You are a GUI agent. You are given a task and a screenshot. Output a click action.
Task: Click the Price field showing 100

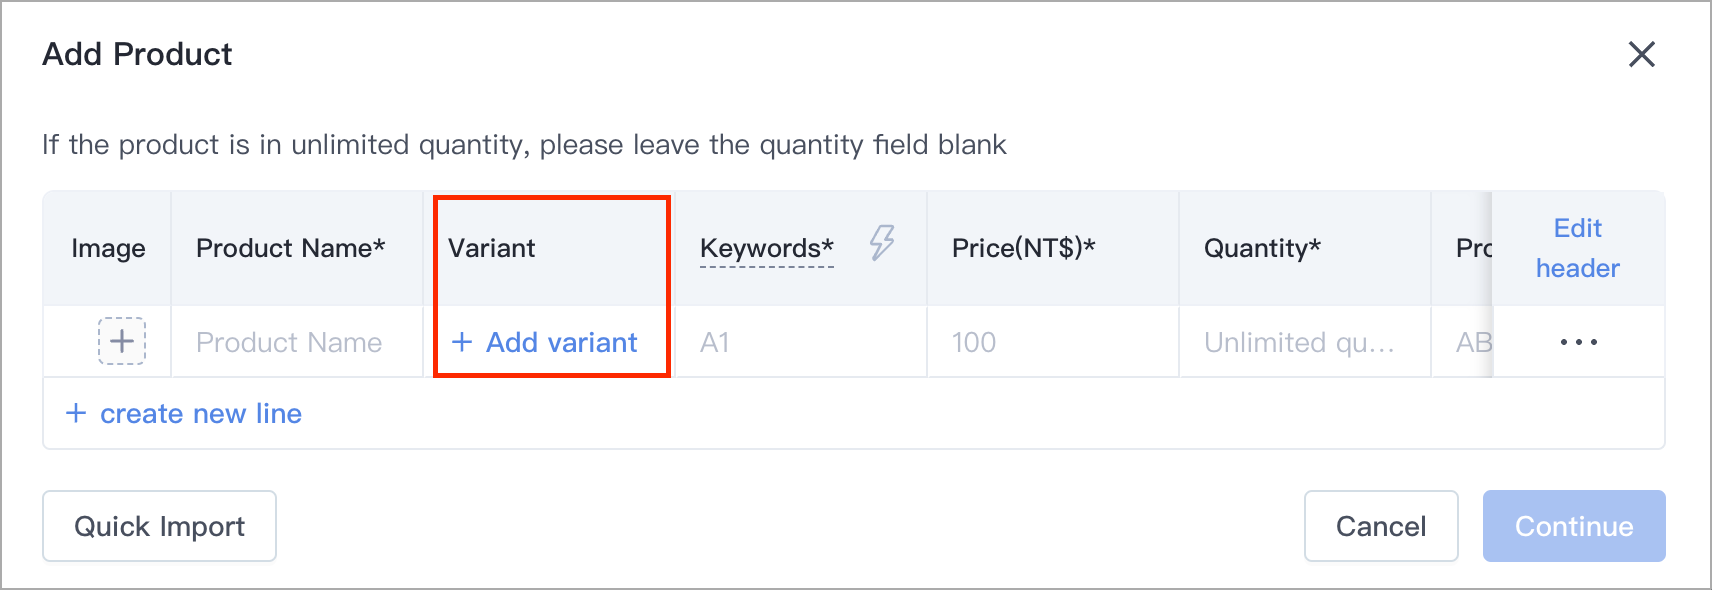[x=1052, y=342]
